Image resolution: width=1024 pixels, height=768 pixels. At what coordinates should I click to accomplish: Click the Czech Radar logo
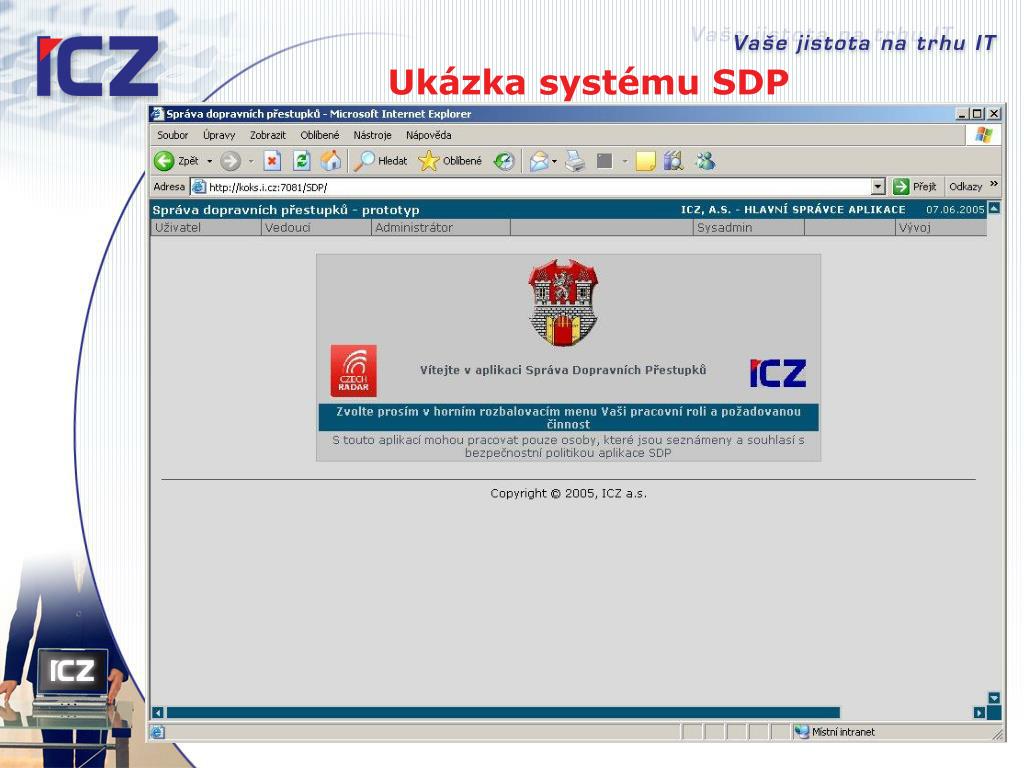(353, 370)
